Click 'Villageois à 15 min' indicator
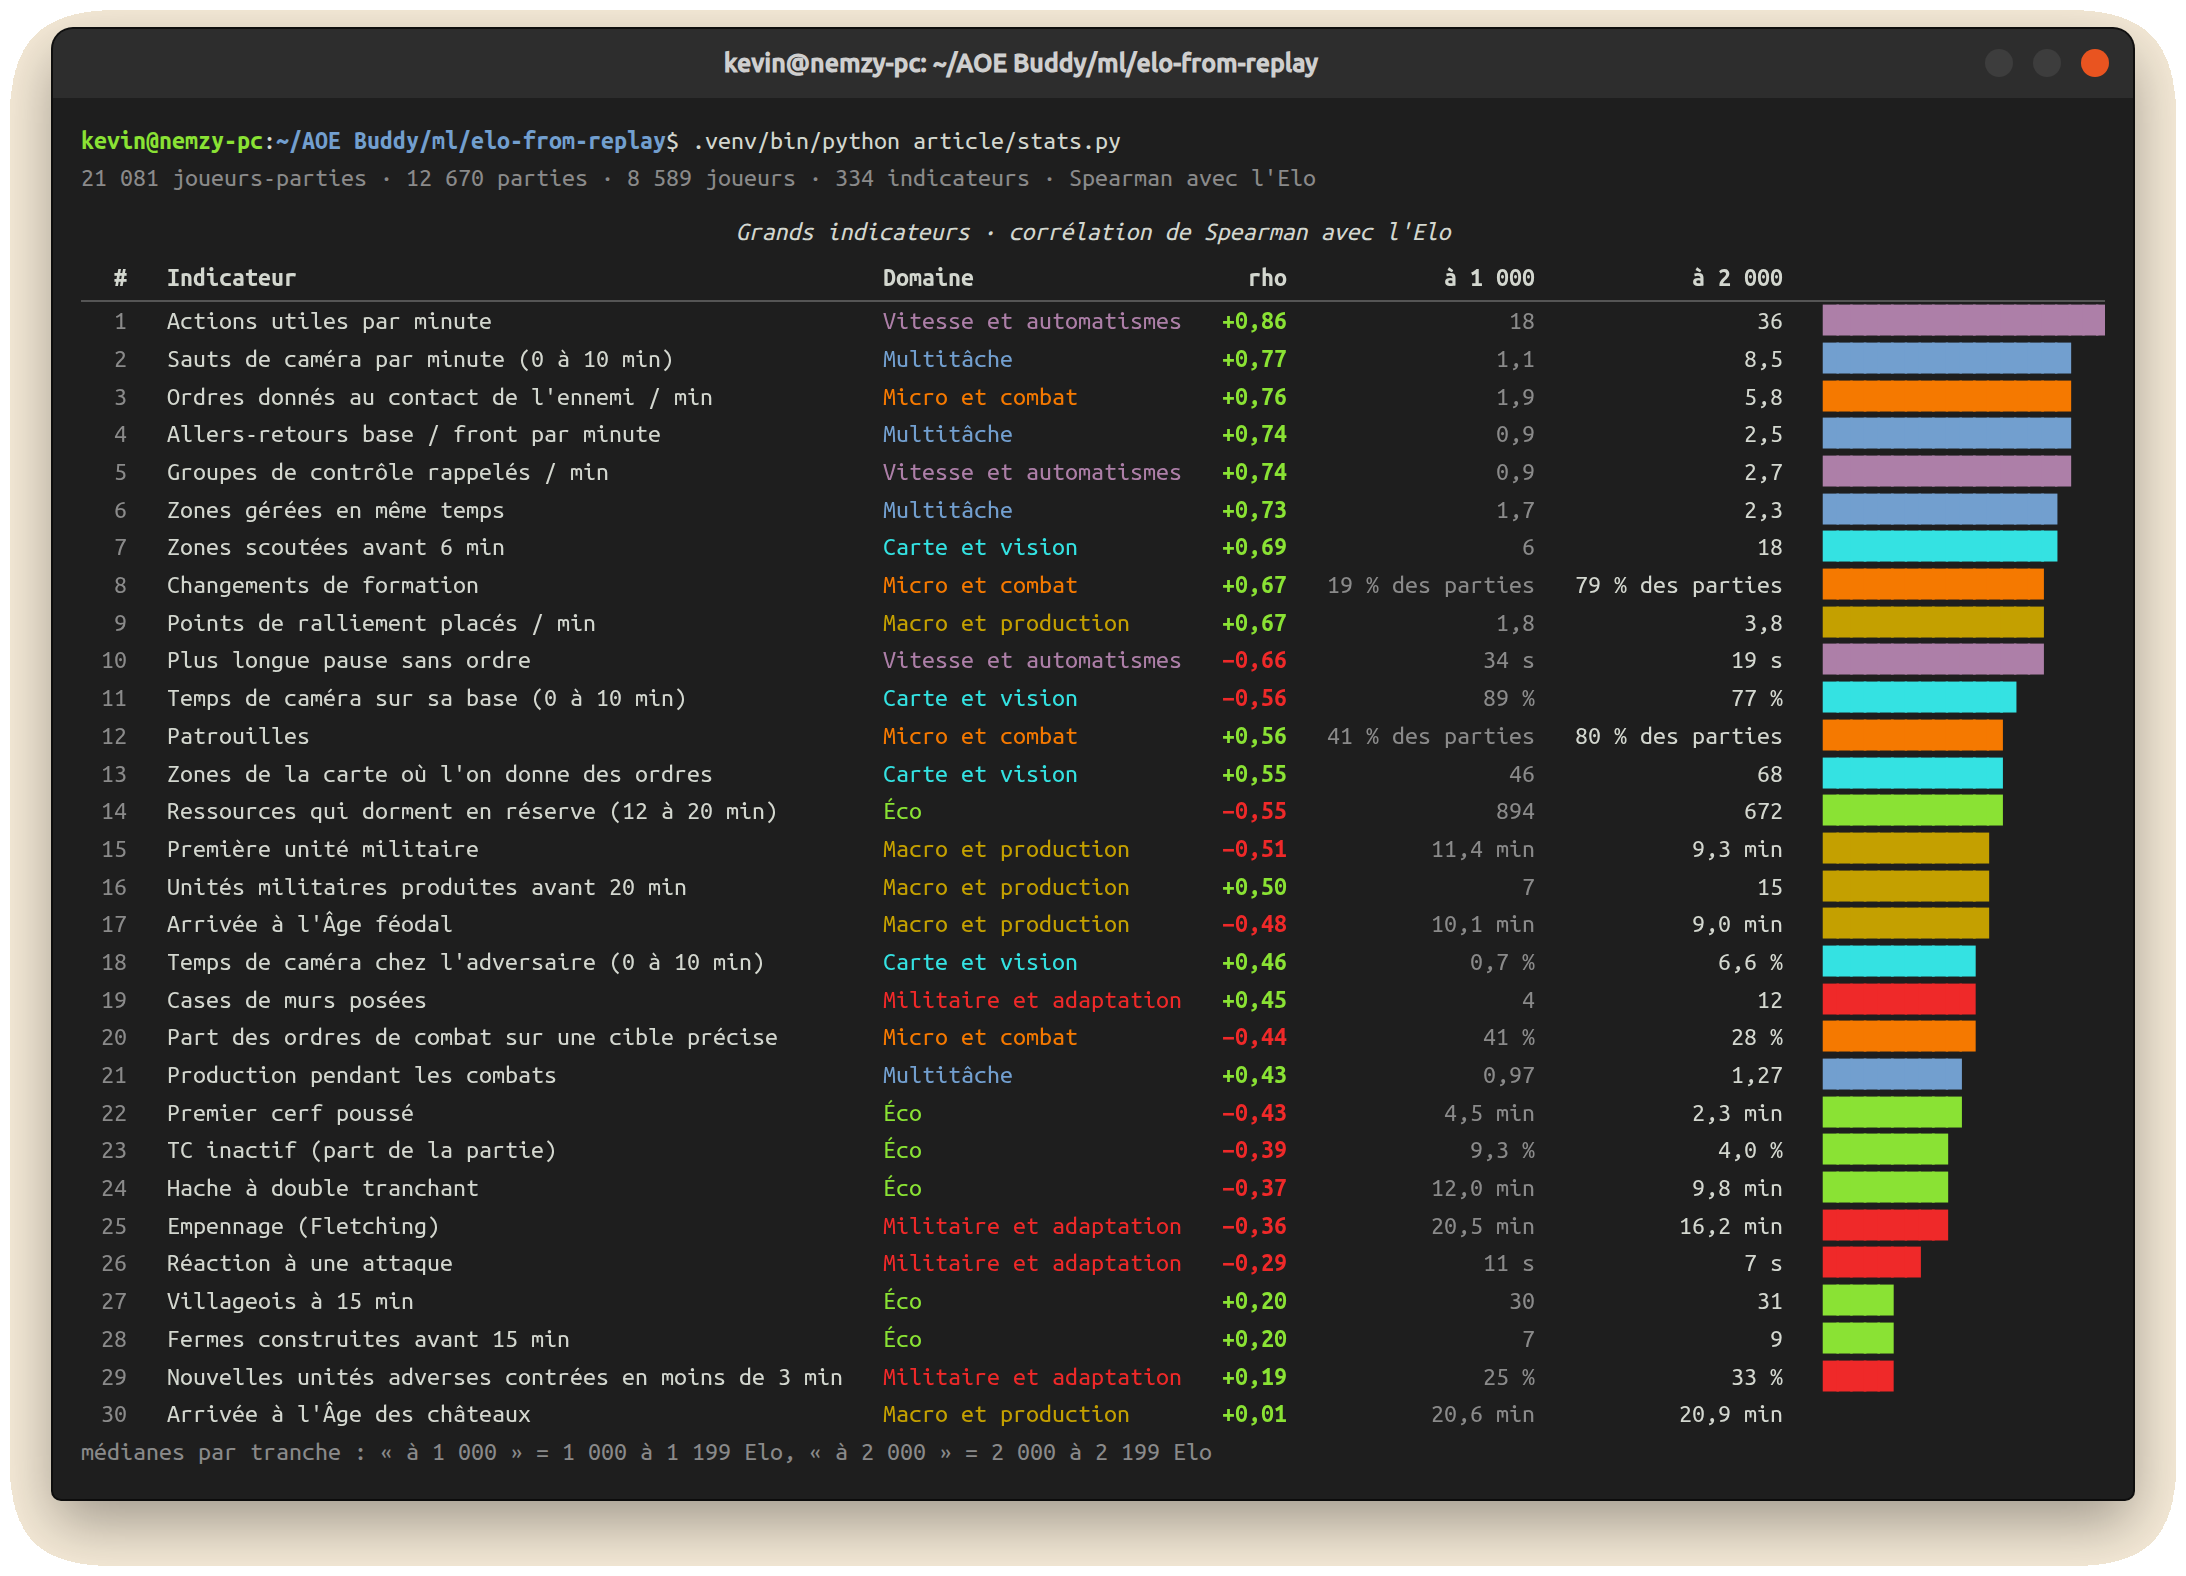Screen dimensions: 2186x1576 tap(290, 1301)
